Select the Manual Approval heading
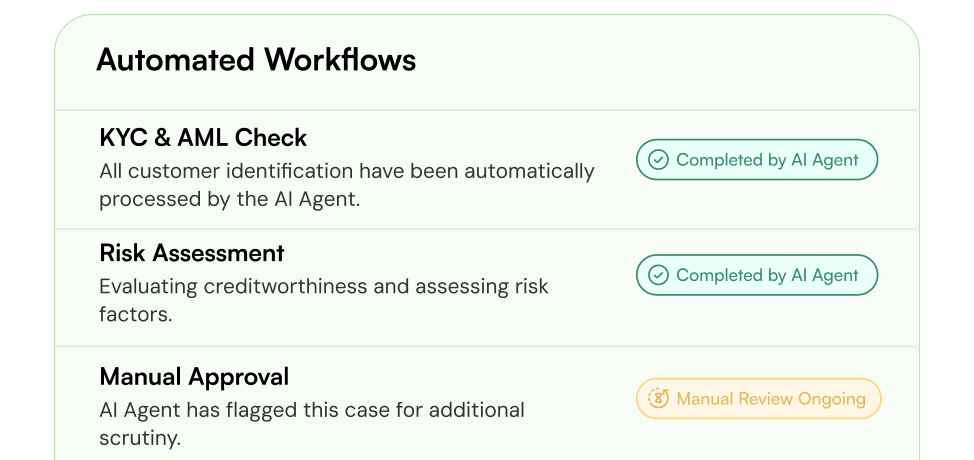The height and width of the screenshot is (460, 974). 194,376
